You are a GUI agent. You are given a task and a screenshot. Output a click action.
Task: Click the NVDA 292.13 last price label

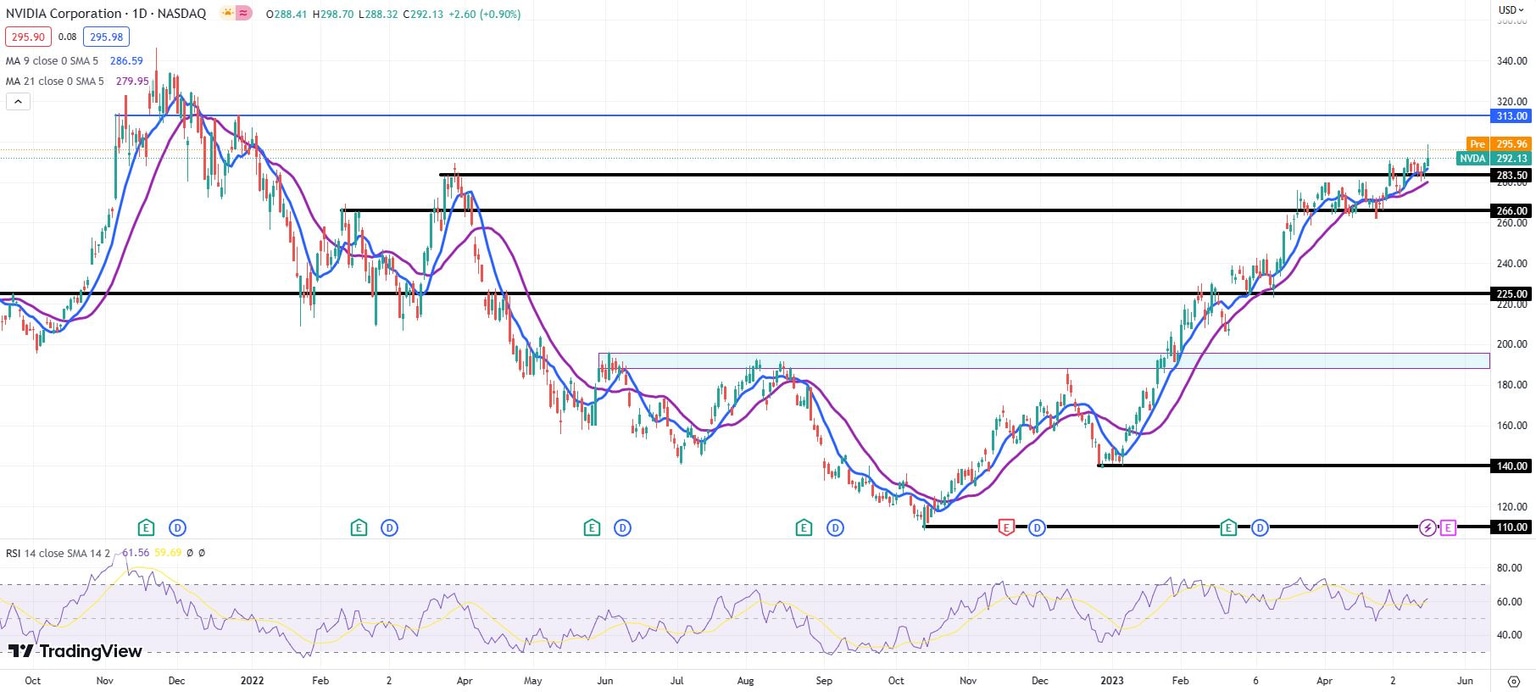[1493, 158]
